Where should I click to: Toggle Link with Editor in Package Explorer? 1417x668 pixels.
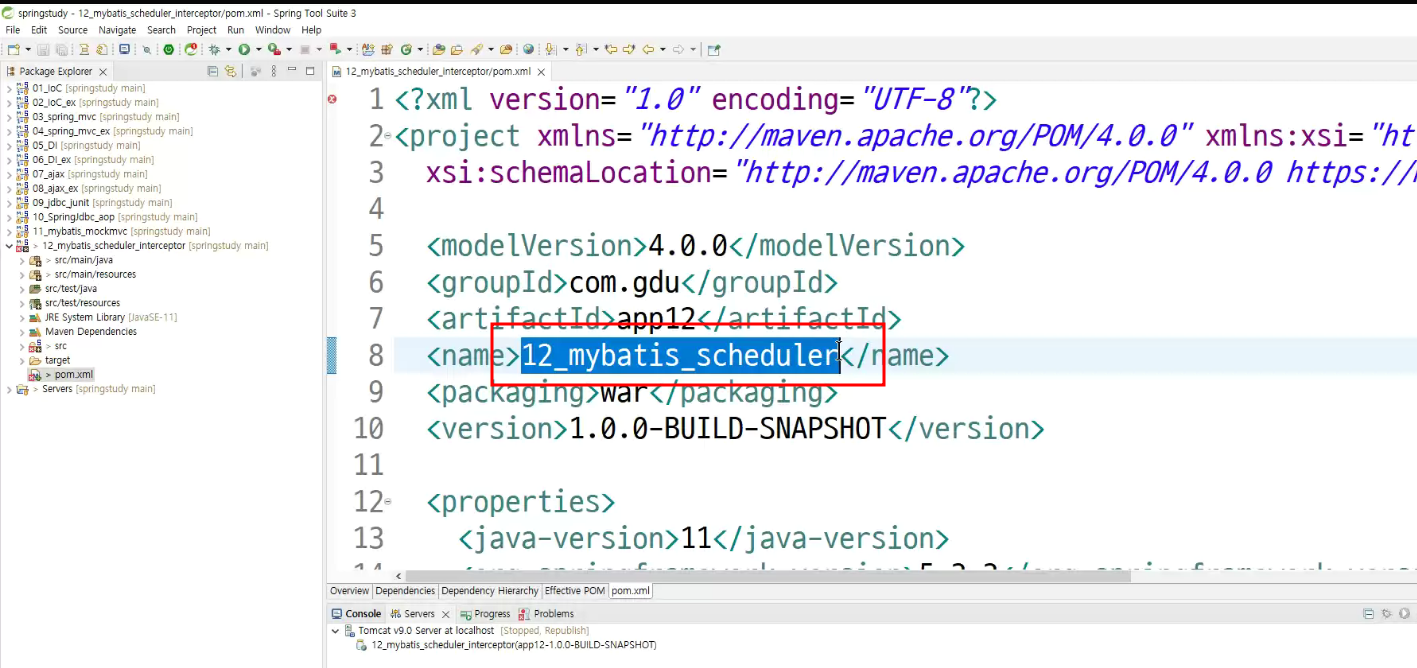230,71
